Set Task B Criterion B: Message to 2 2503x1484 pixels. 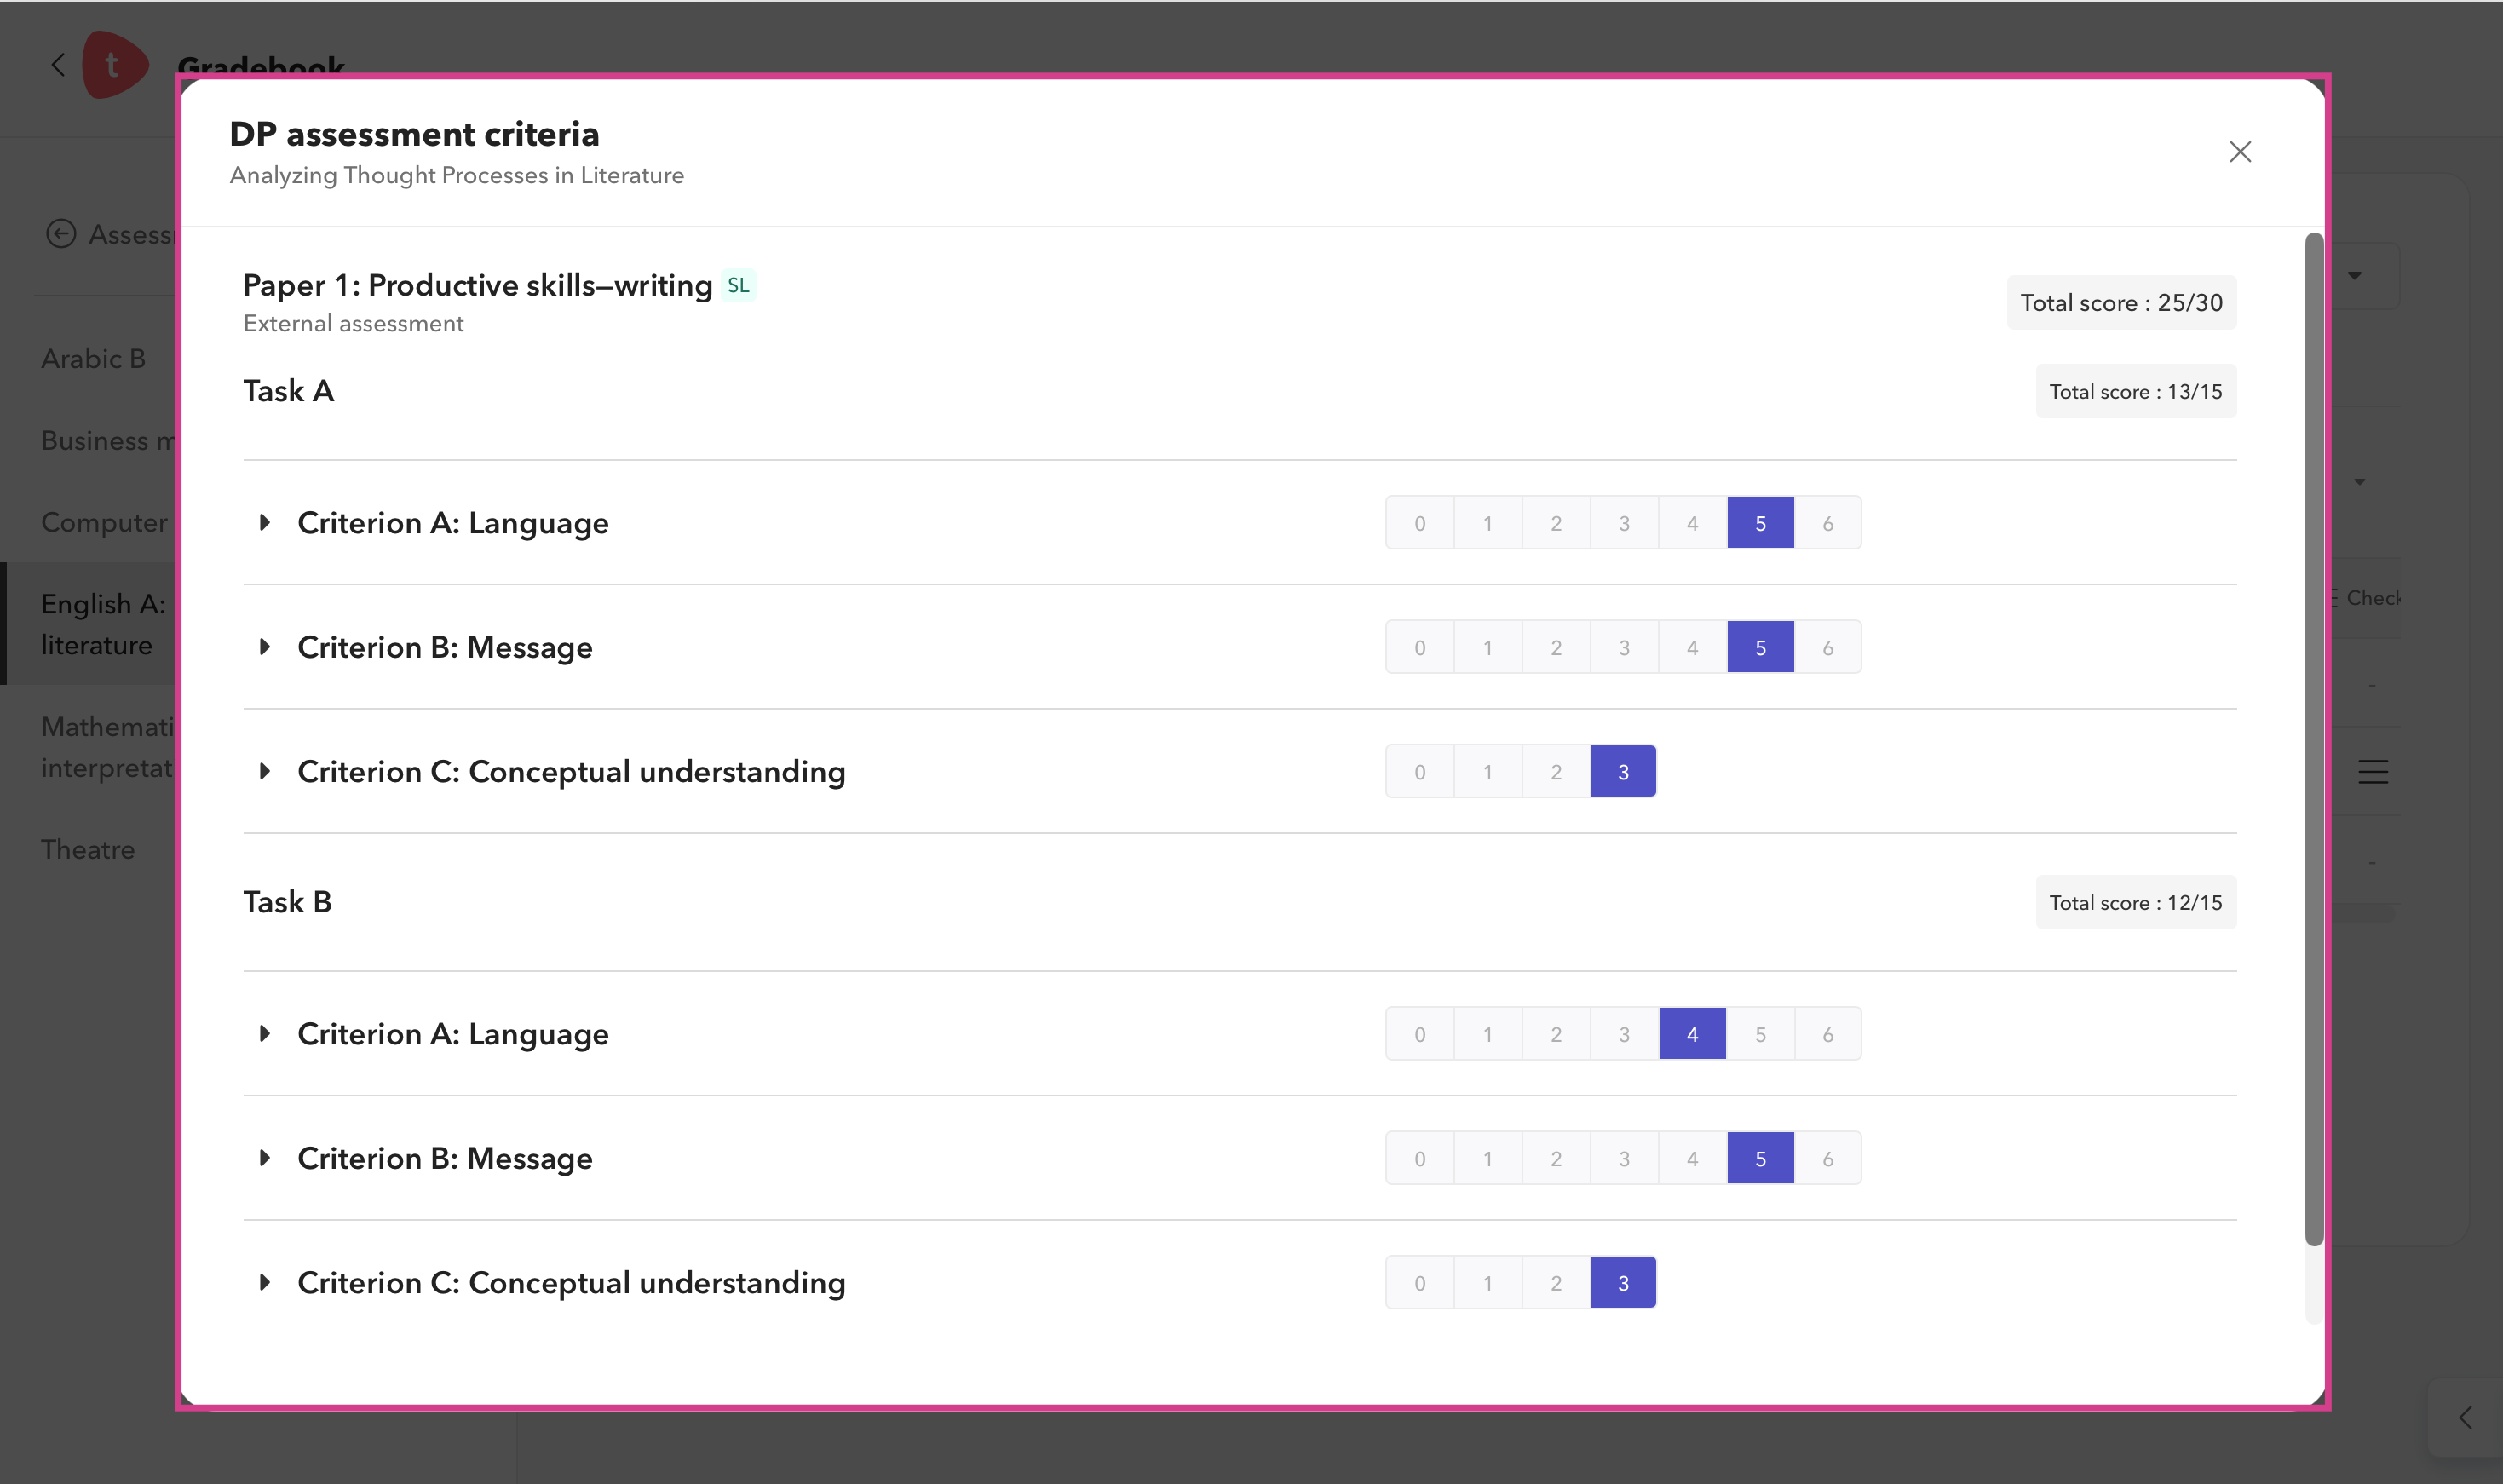pyautogui.click(x=1556, y=1158)
